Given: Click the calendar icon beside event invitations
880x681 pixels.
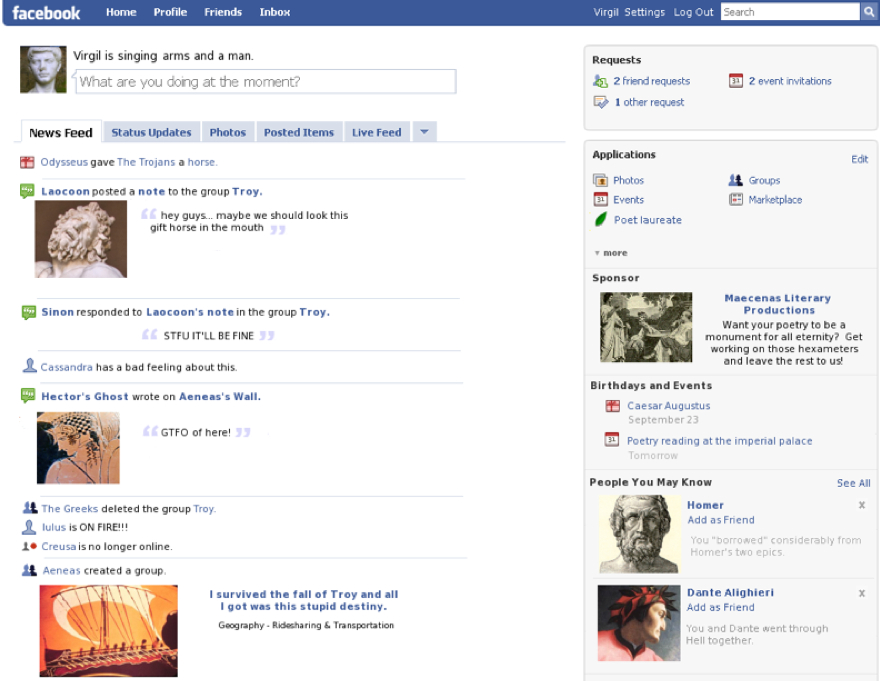Looking at the screenshot, I should [737, 80].
